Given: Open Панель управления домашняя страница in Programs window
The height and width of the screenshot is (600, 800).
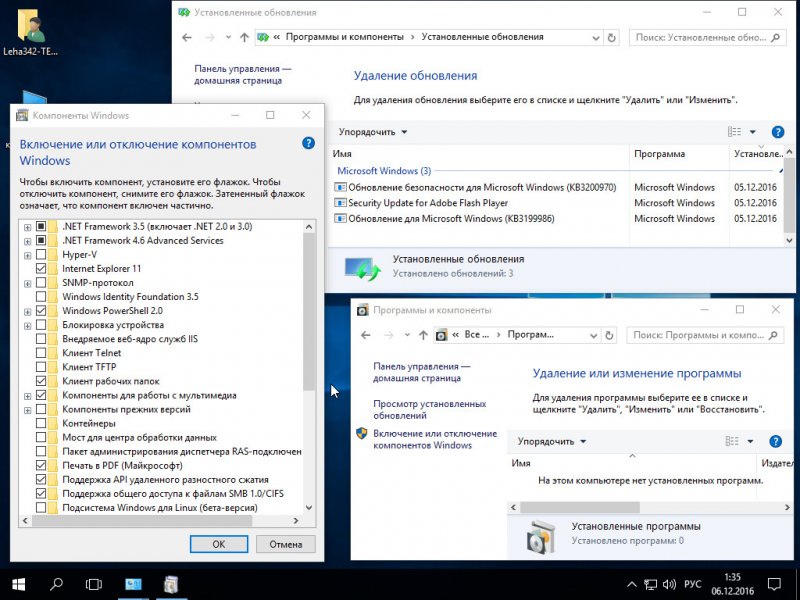Looking at the screenshot, I should coord(421,372).
